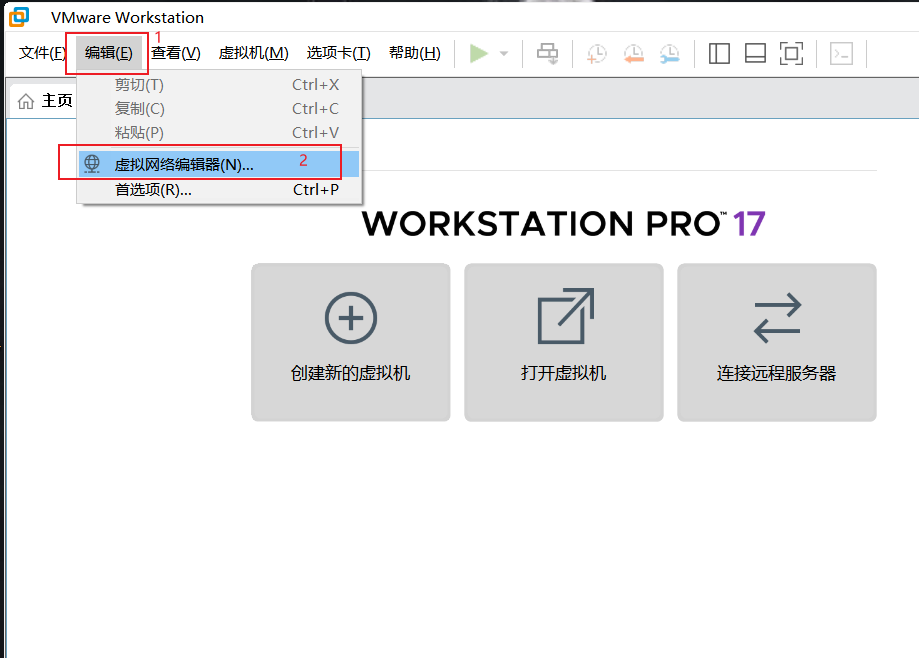Click the house icon on 主页 tab
This screenshot has width=919, height=658.
point(26,101)
